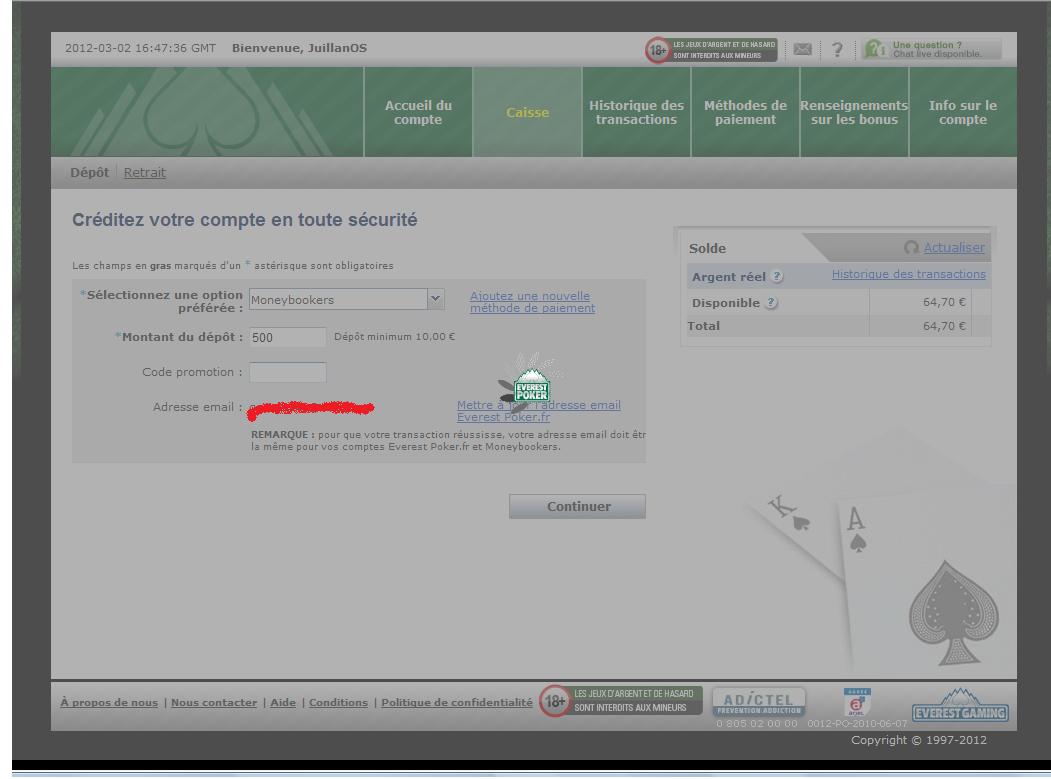The width and height of the screenshot is (1051, 779).
Task: Open Historique des transactions tab
Action: coord(636,112)
